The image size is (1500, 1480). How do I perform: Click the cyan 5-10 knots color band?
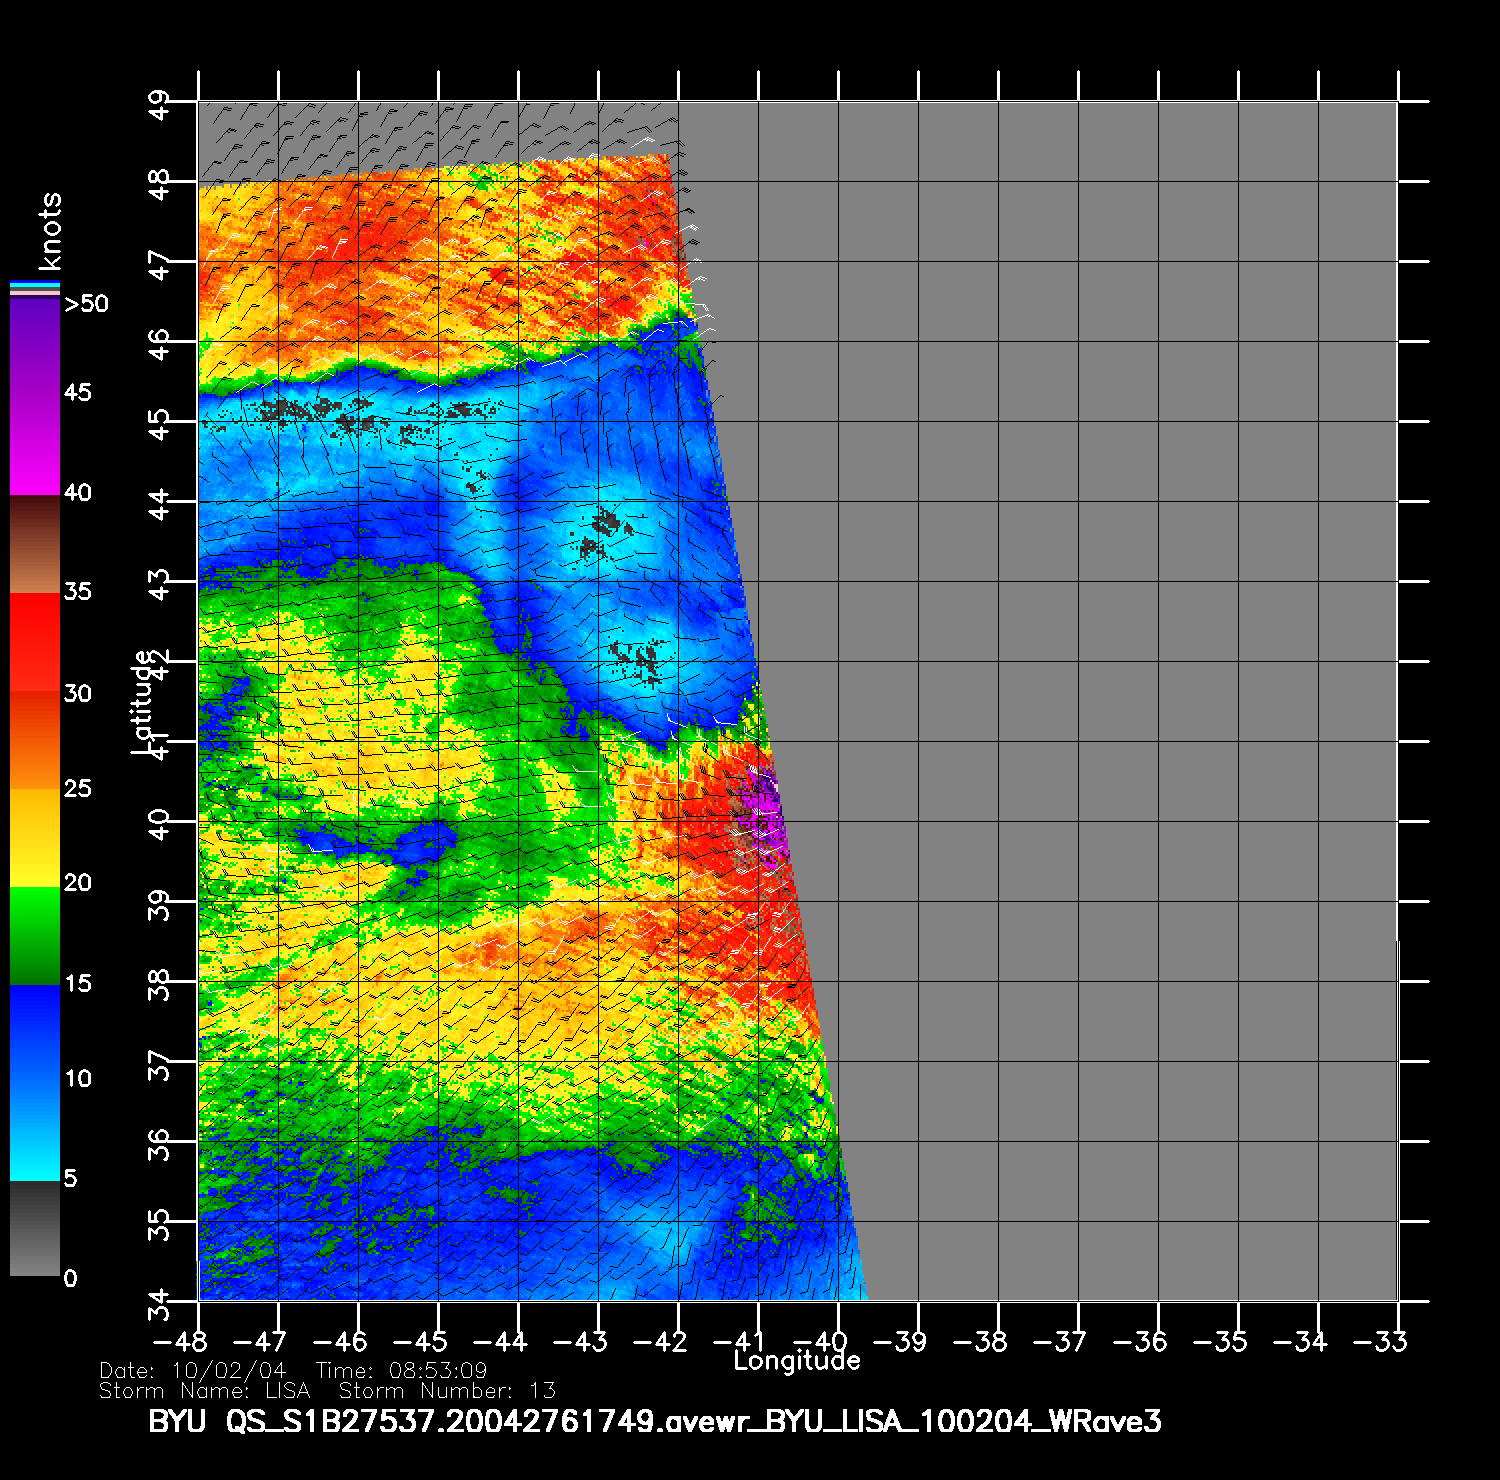point(35,1132)
